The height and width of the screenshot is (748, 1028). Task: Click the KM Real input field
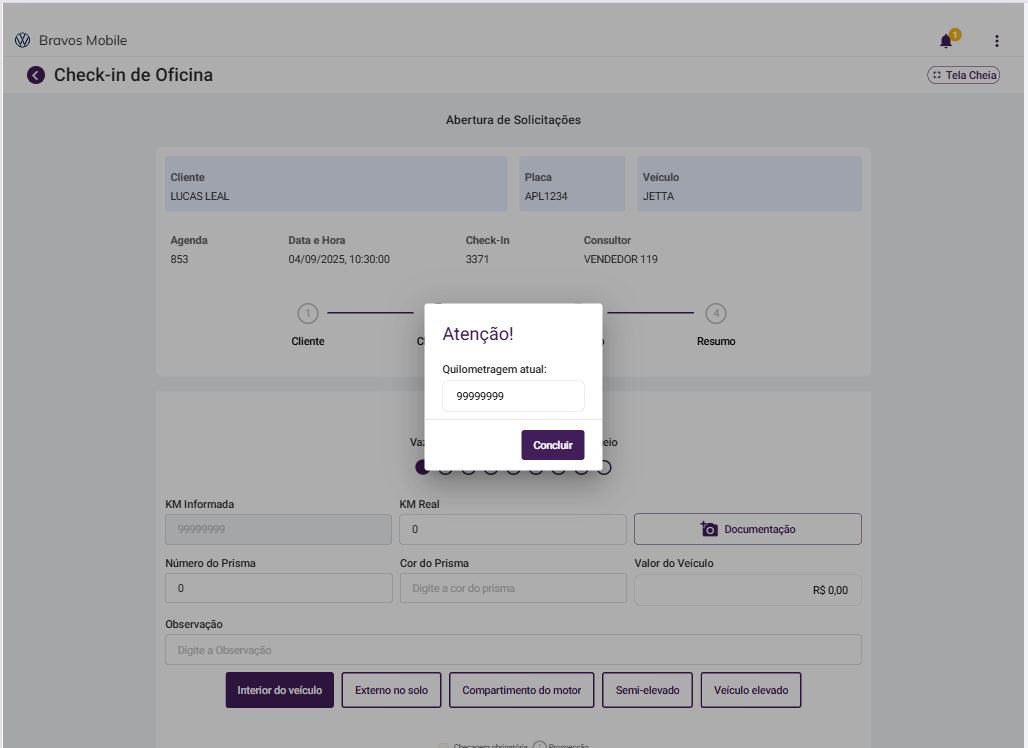click(512, 529)
